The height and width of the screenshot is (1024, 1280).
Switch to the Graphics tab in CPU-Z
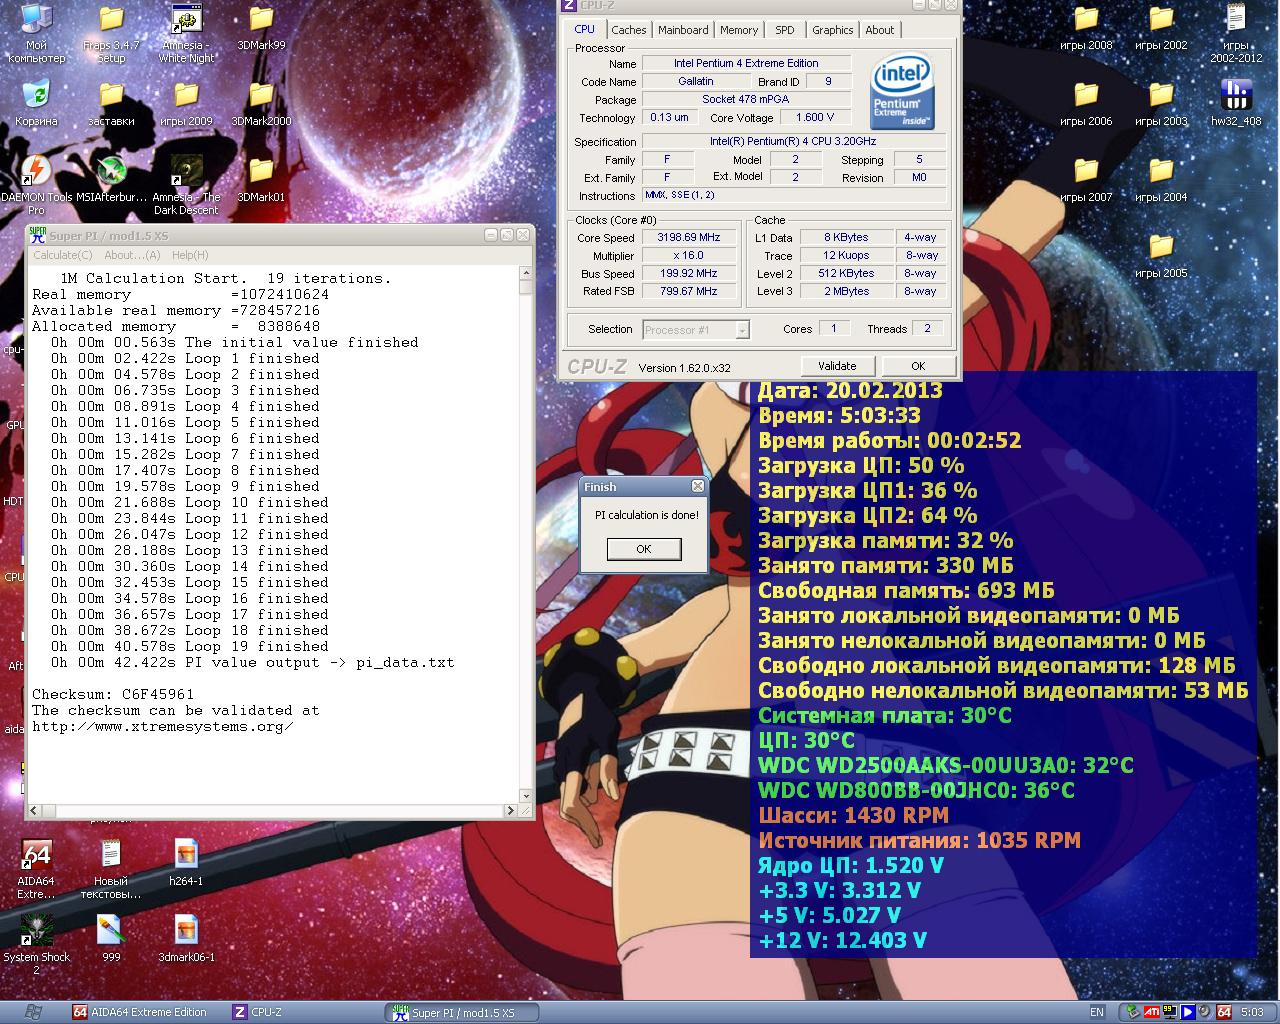833,30
